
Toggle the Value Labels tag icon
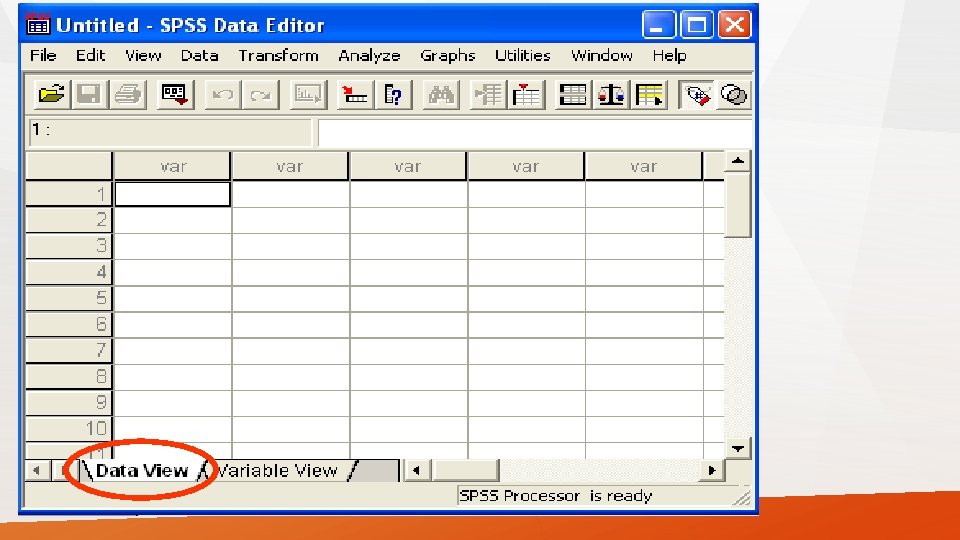pos(697,95)
